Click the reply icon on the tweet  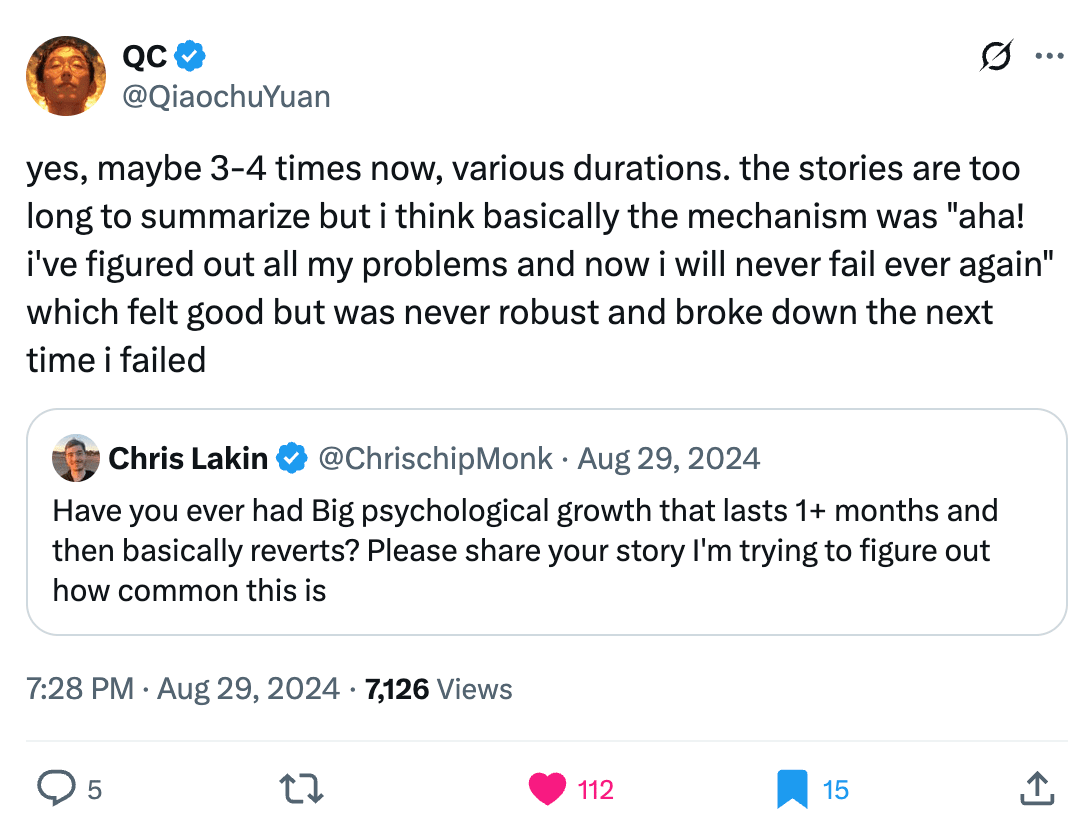[x=57, y=789]
